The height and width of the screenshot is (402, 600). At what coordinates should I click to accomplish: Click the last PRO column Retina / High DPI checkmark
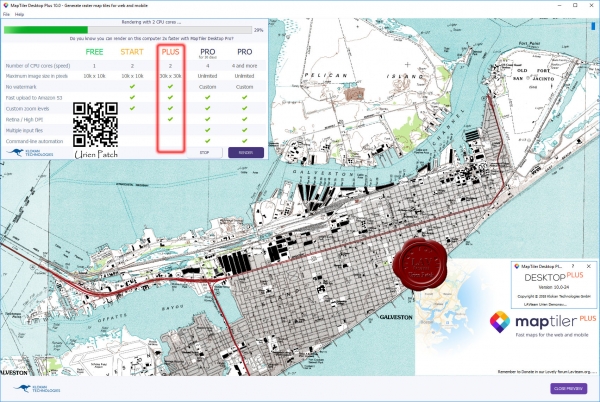(245, 119)
